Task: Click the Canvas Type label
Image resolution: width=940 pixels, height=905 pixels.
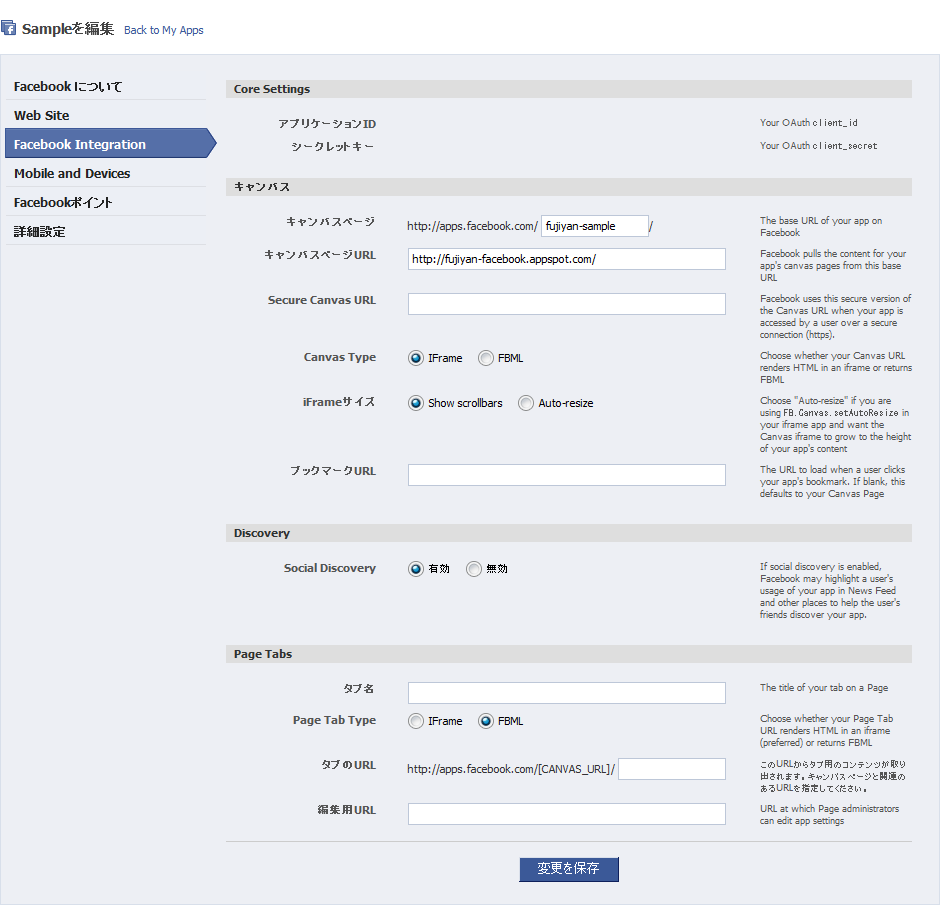Action: pos(340,357)
